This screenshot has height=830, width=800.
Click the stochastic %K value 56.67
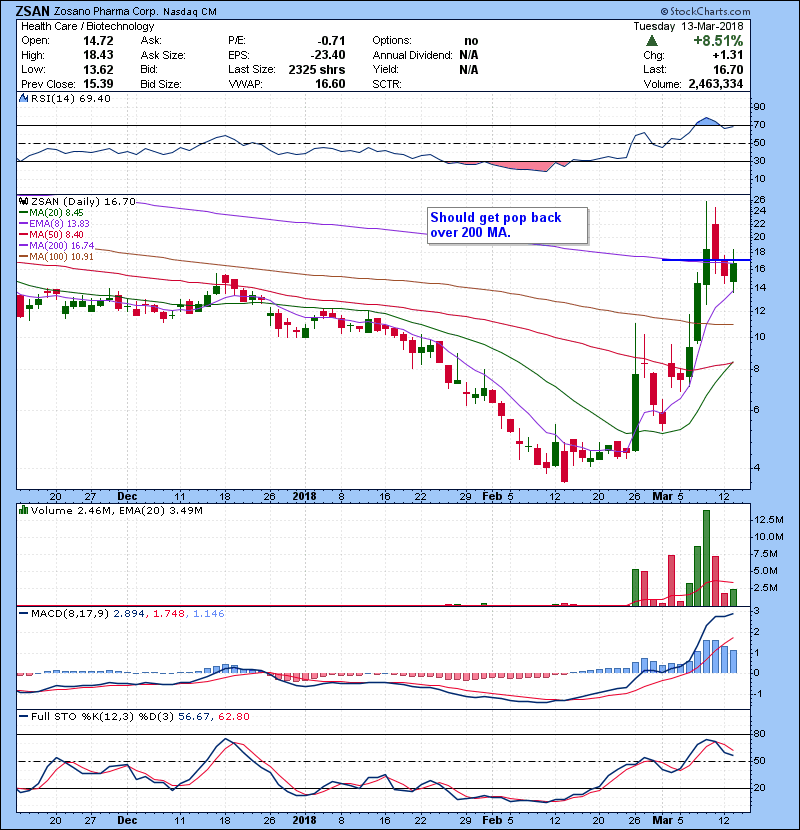(x=192, y=717)
